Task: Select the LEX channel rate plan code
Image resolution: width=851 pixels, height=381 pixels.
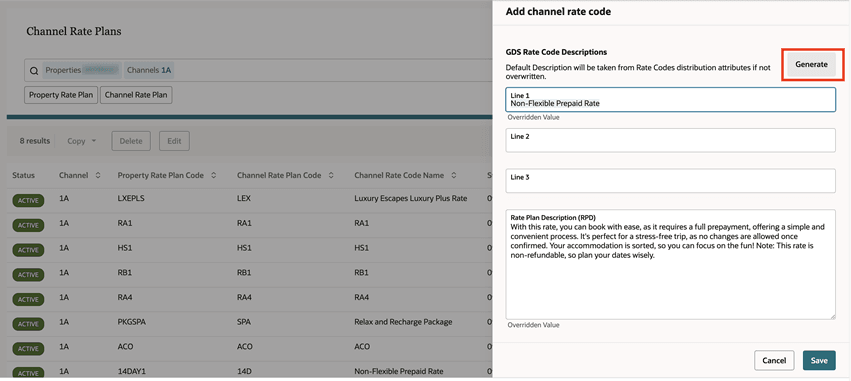Action: coord(244,199)
